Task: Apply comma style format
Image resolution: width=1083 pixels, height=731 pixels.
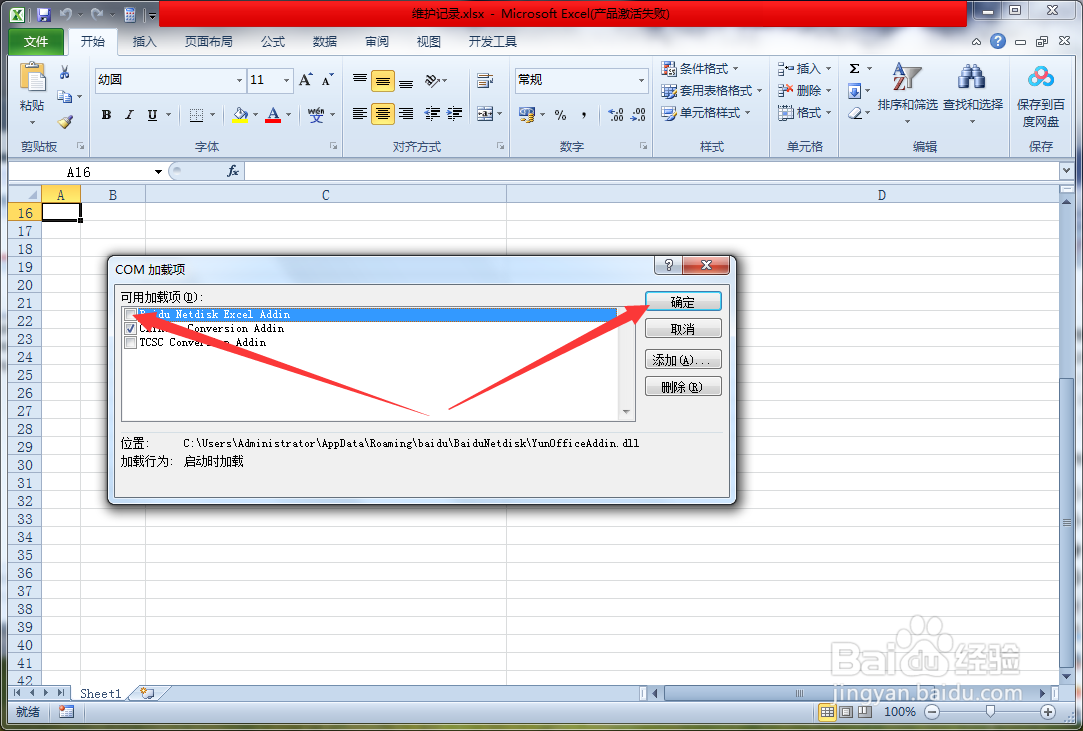Action: (584, 115)
